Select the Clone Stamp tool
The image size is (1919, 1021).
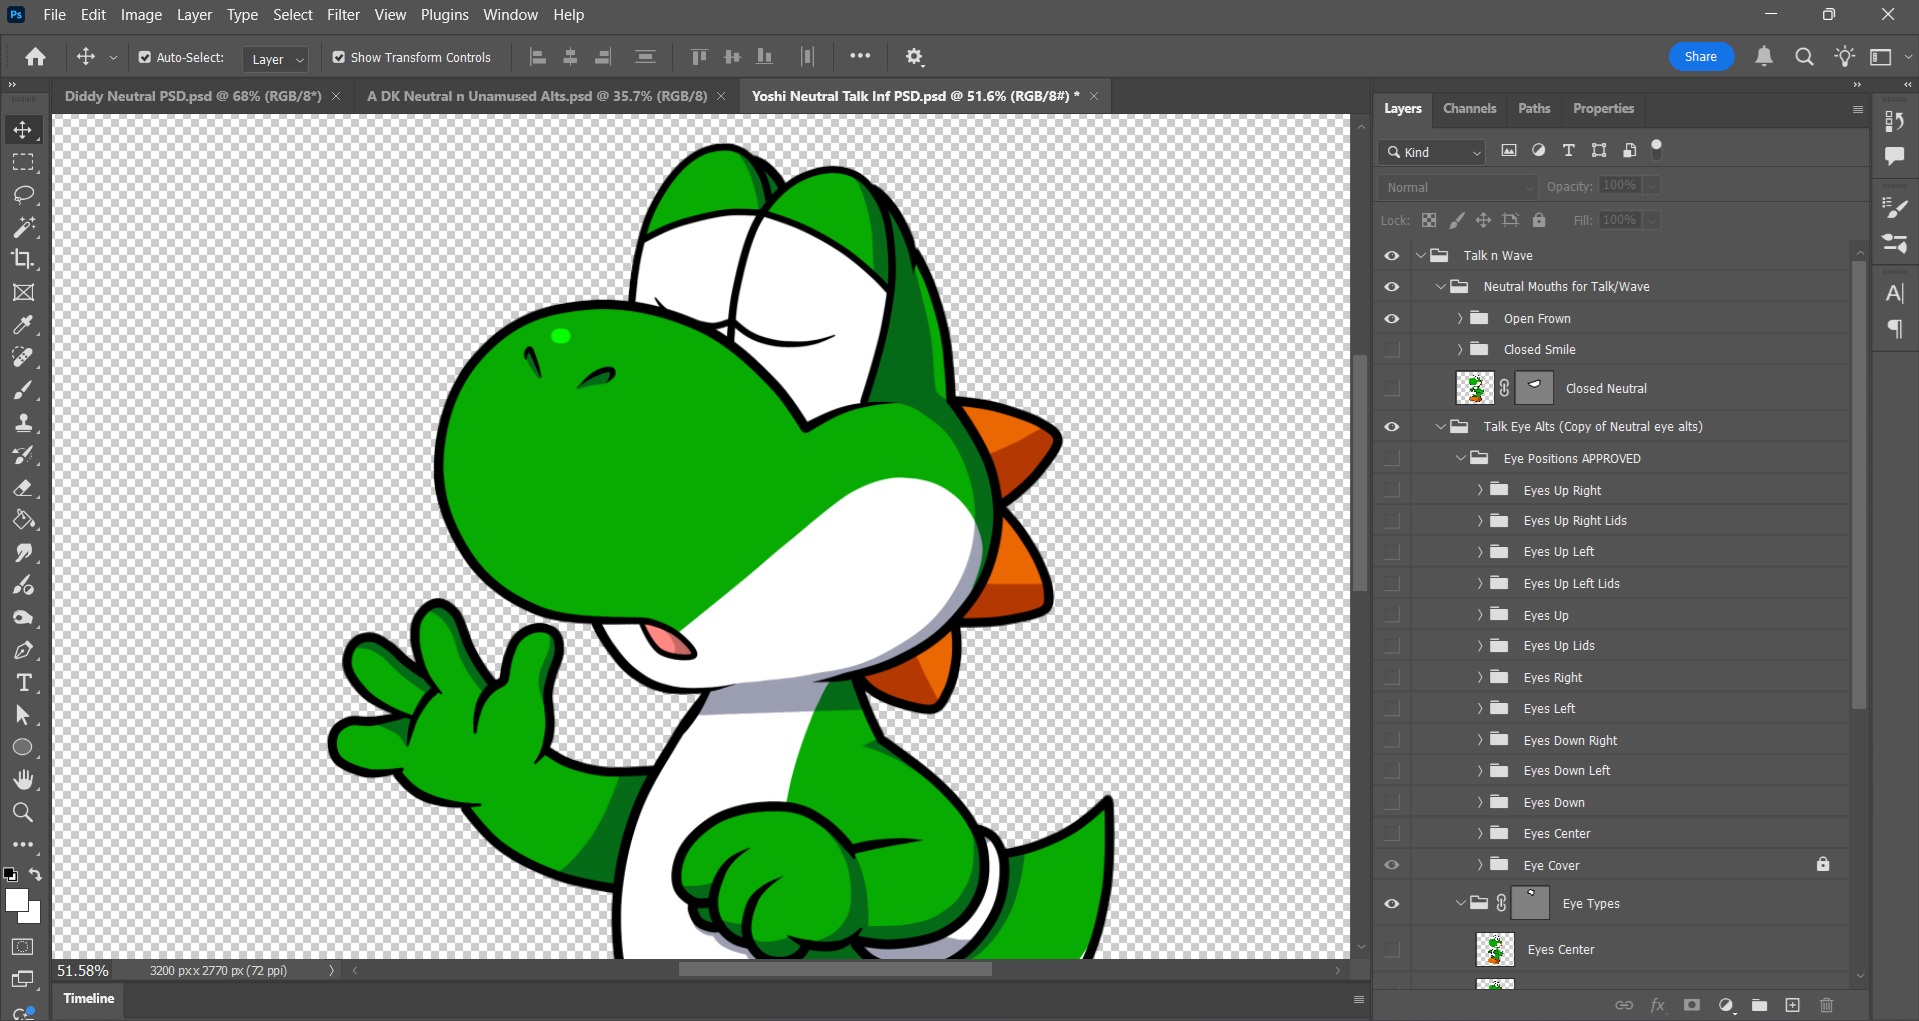click(23, 422)
